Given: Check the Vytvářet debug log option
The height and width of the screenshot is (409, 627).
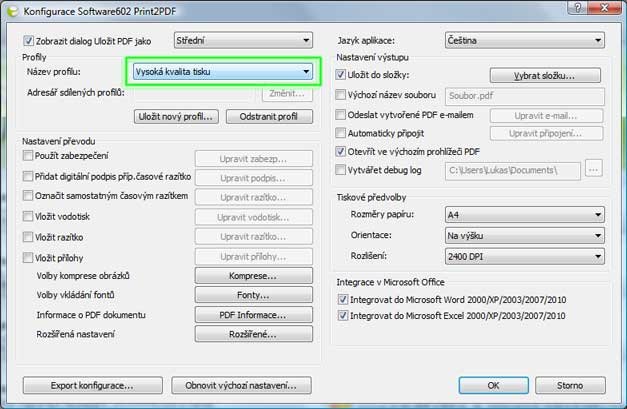Looking at the screenshot, I should pos(341,170).
